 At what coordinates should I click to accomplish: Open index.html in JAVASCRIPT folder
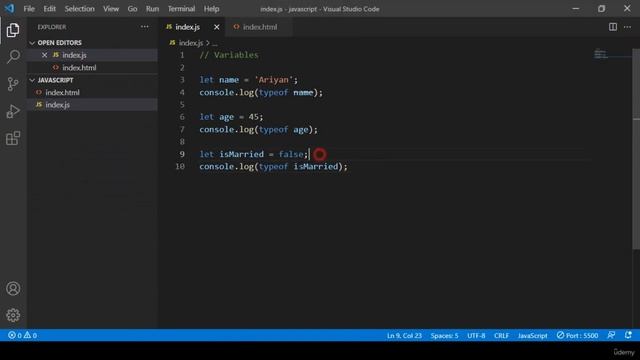point(92,93)
